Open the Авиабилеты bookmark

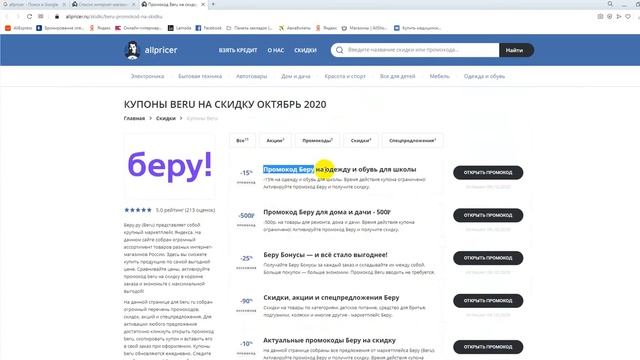coord(295,28)
